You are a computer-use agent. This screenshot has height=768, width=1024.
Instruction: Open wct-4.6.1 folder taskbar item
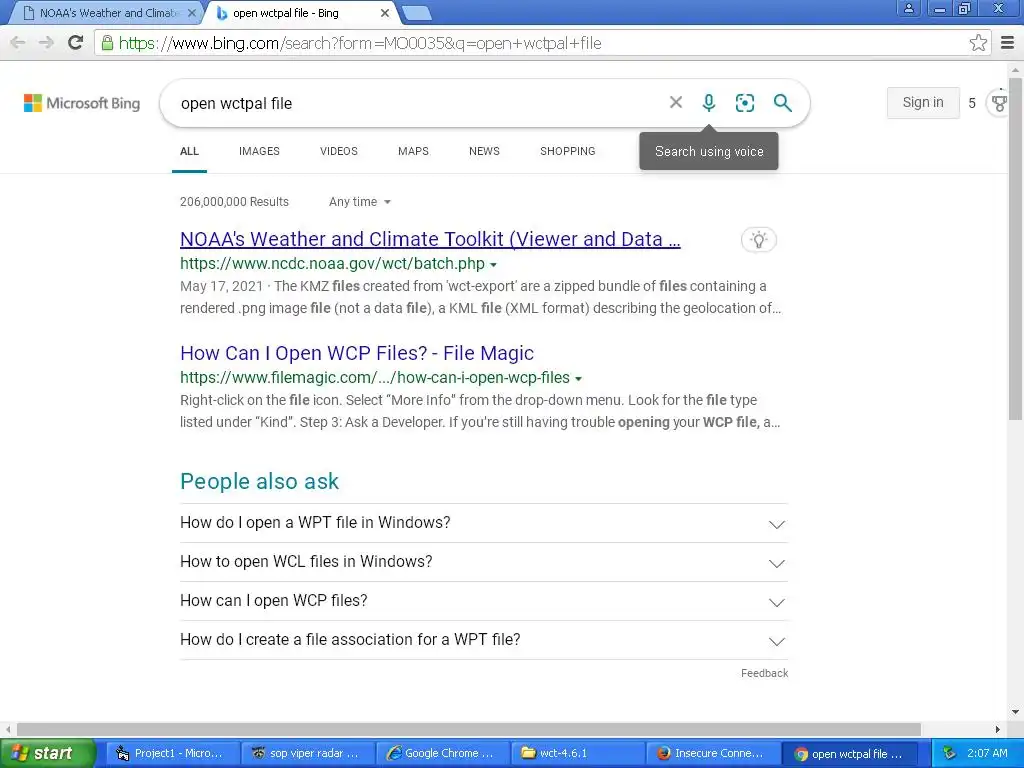577,753
